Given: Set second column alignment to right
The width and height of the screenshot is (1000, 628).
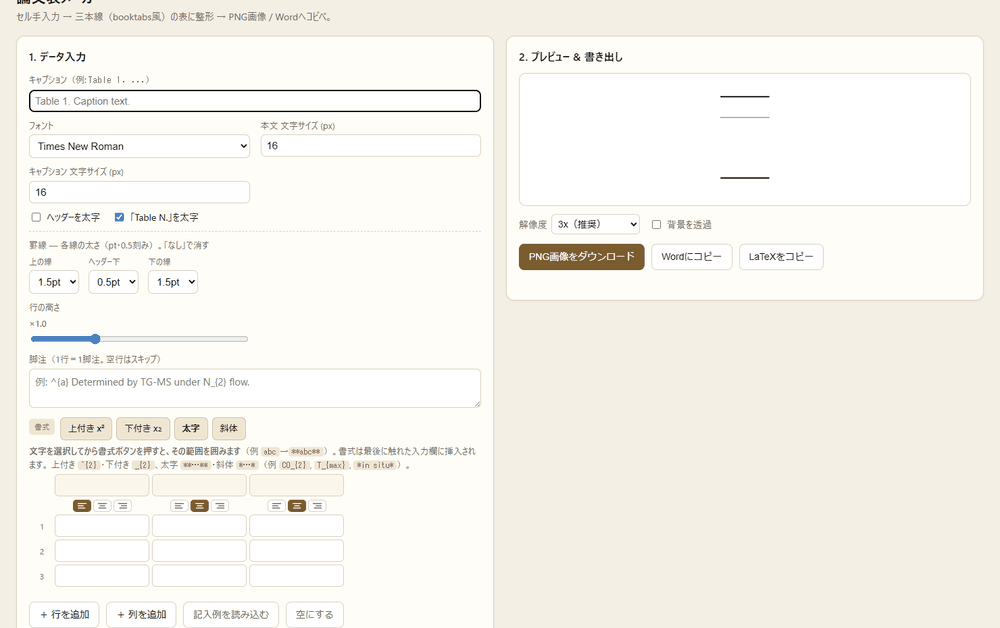Looking at the screenshot, I should (220, 506).
